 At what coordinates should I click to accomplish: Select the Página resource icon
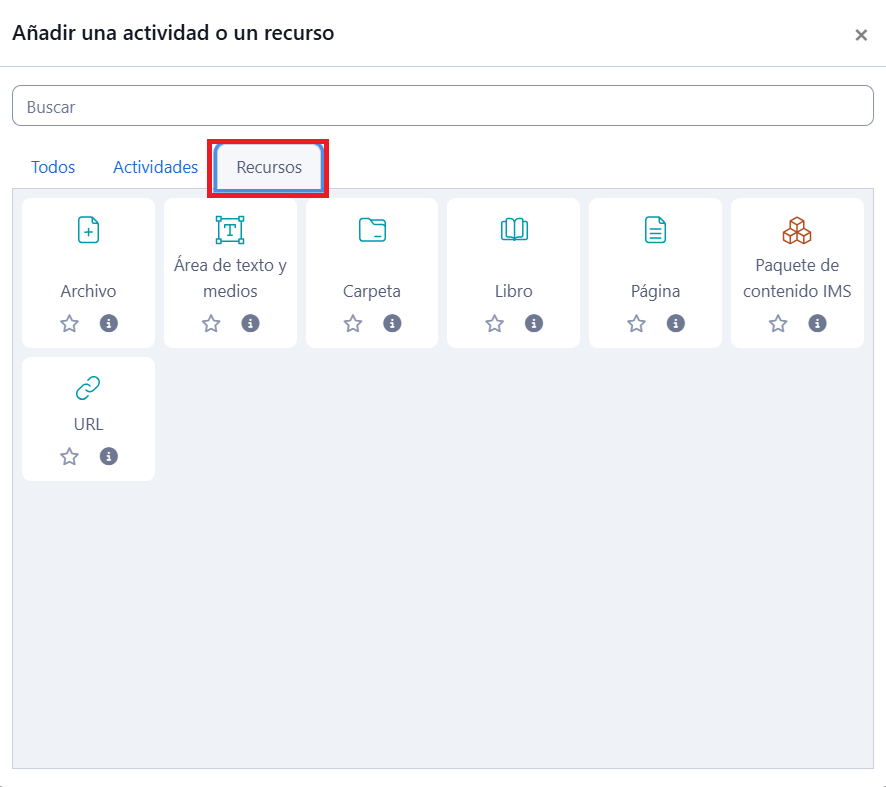(655, 230)
